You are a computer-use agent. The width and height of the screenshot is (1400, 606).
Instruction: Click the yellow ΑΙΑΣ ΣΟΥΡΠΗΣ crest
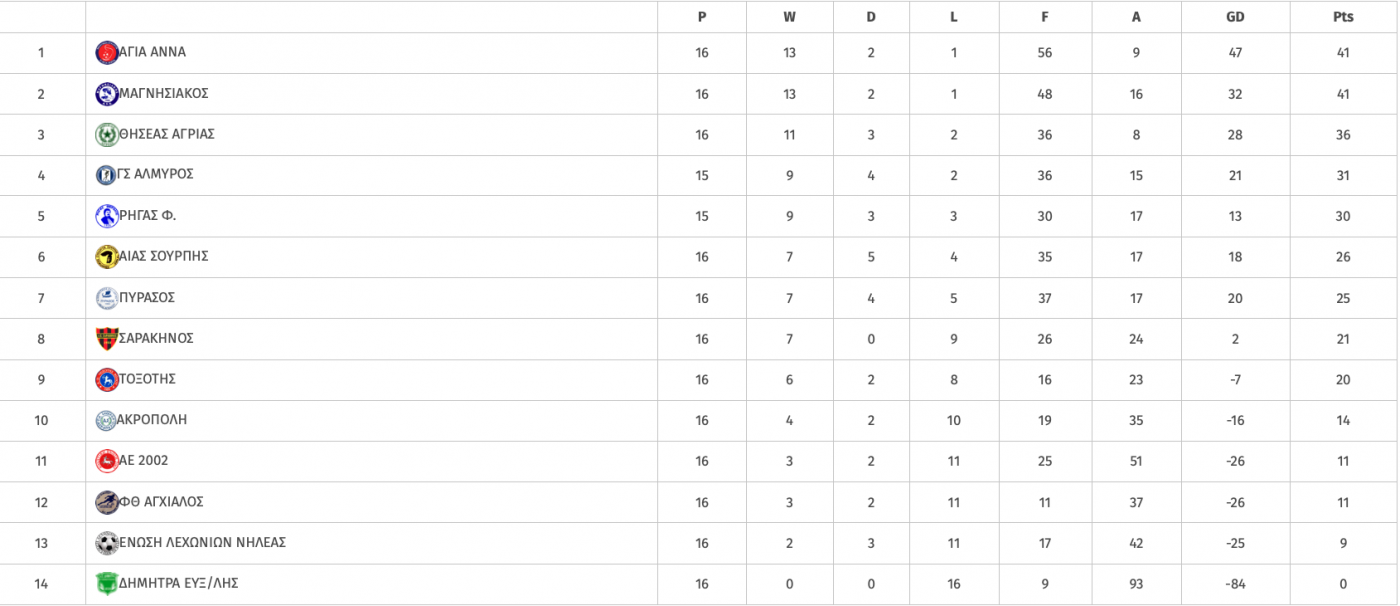click(x=107, y=257)
